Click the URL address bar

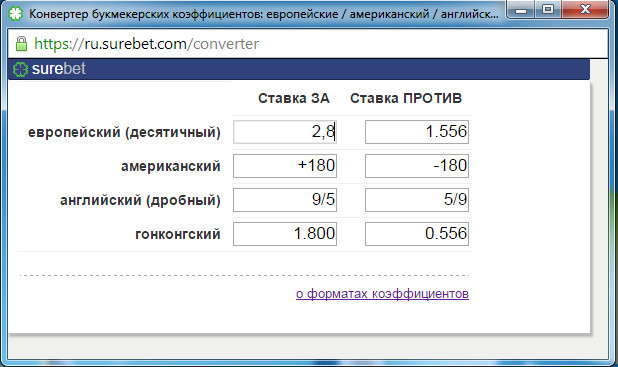coord(307,44)
